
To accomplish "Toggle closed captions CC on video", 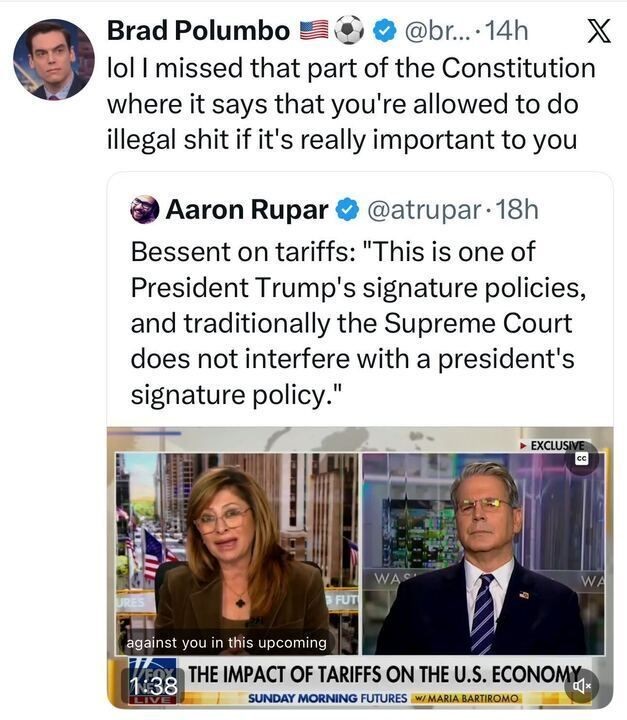I will point(580,458).
